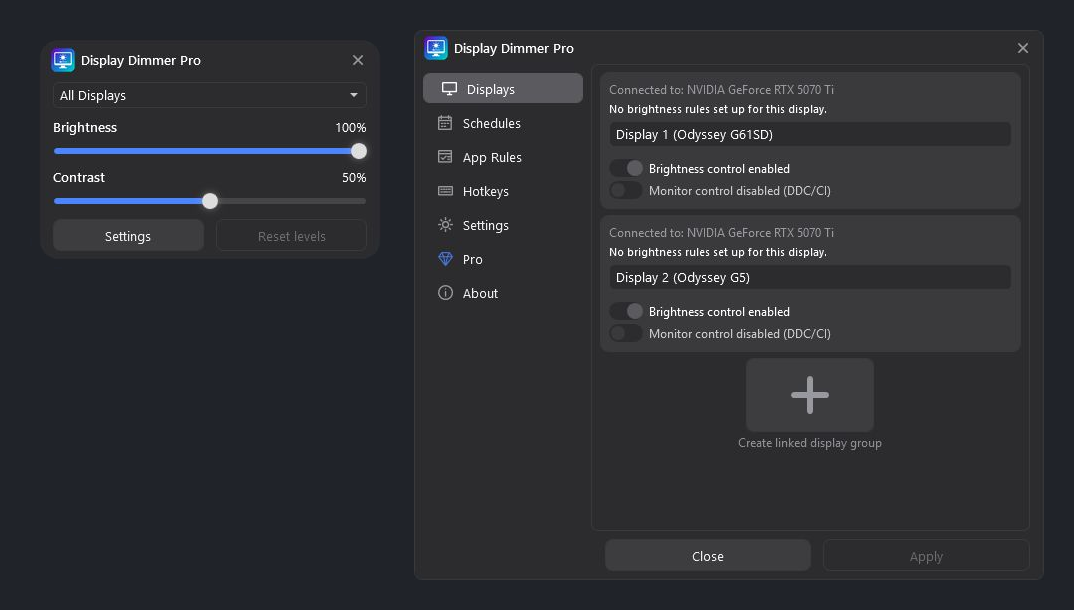Image resolution: width=1074 pixels, height=610 pixels.
Task: Click the app logo in small dimmer window
Action: coord(63,60)
